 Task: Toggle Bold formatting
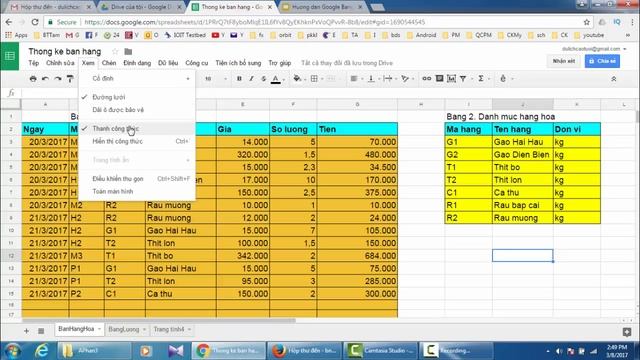tap(239, 79)
